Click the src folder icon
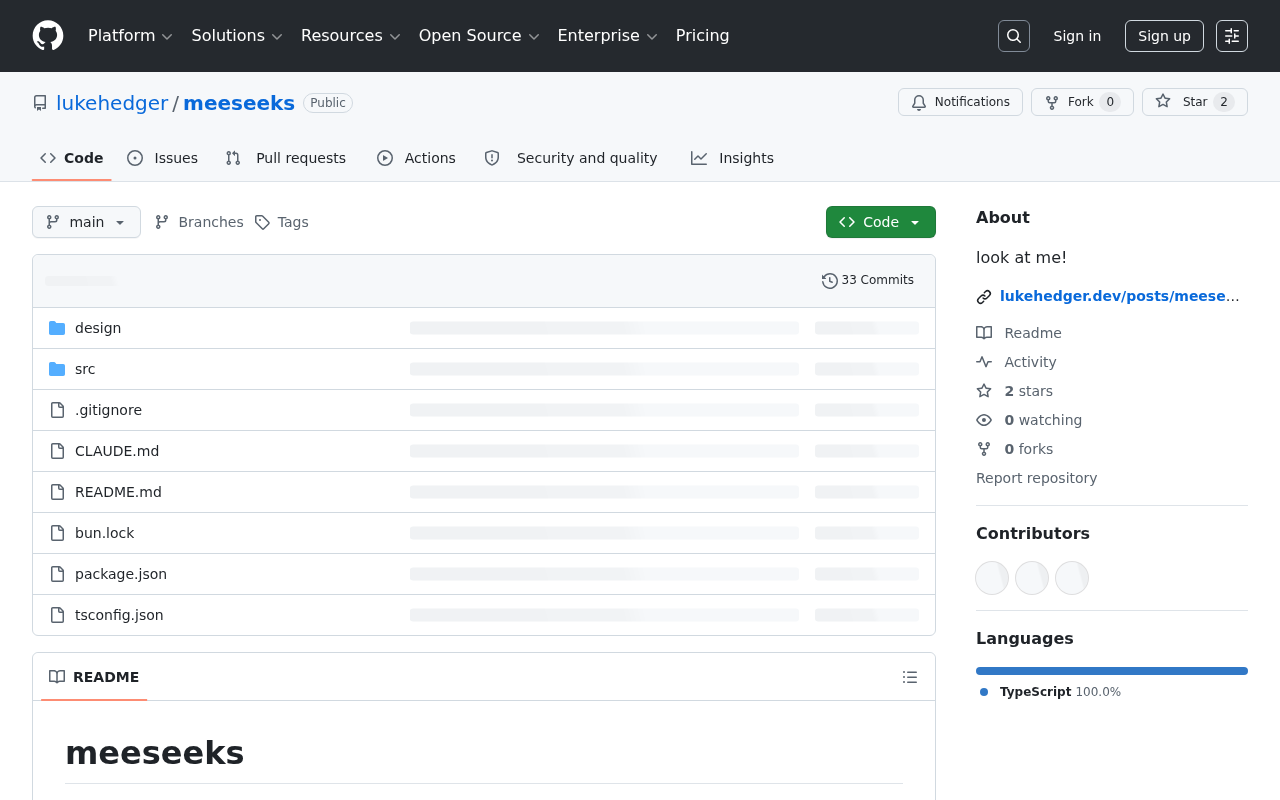Viewport: 1280px width, 800px height. point(57,369)
